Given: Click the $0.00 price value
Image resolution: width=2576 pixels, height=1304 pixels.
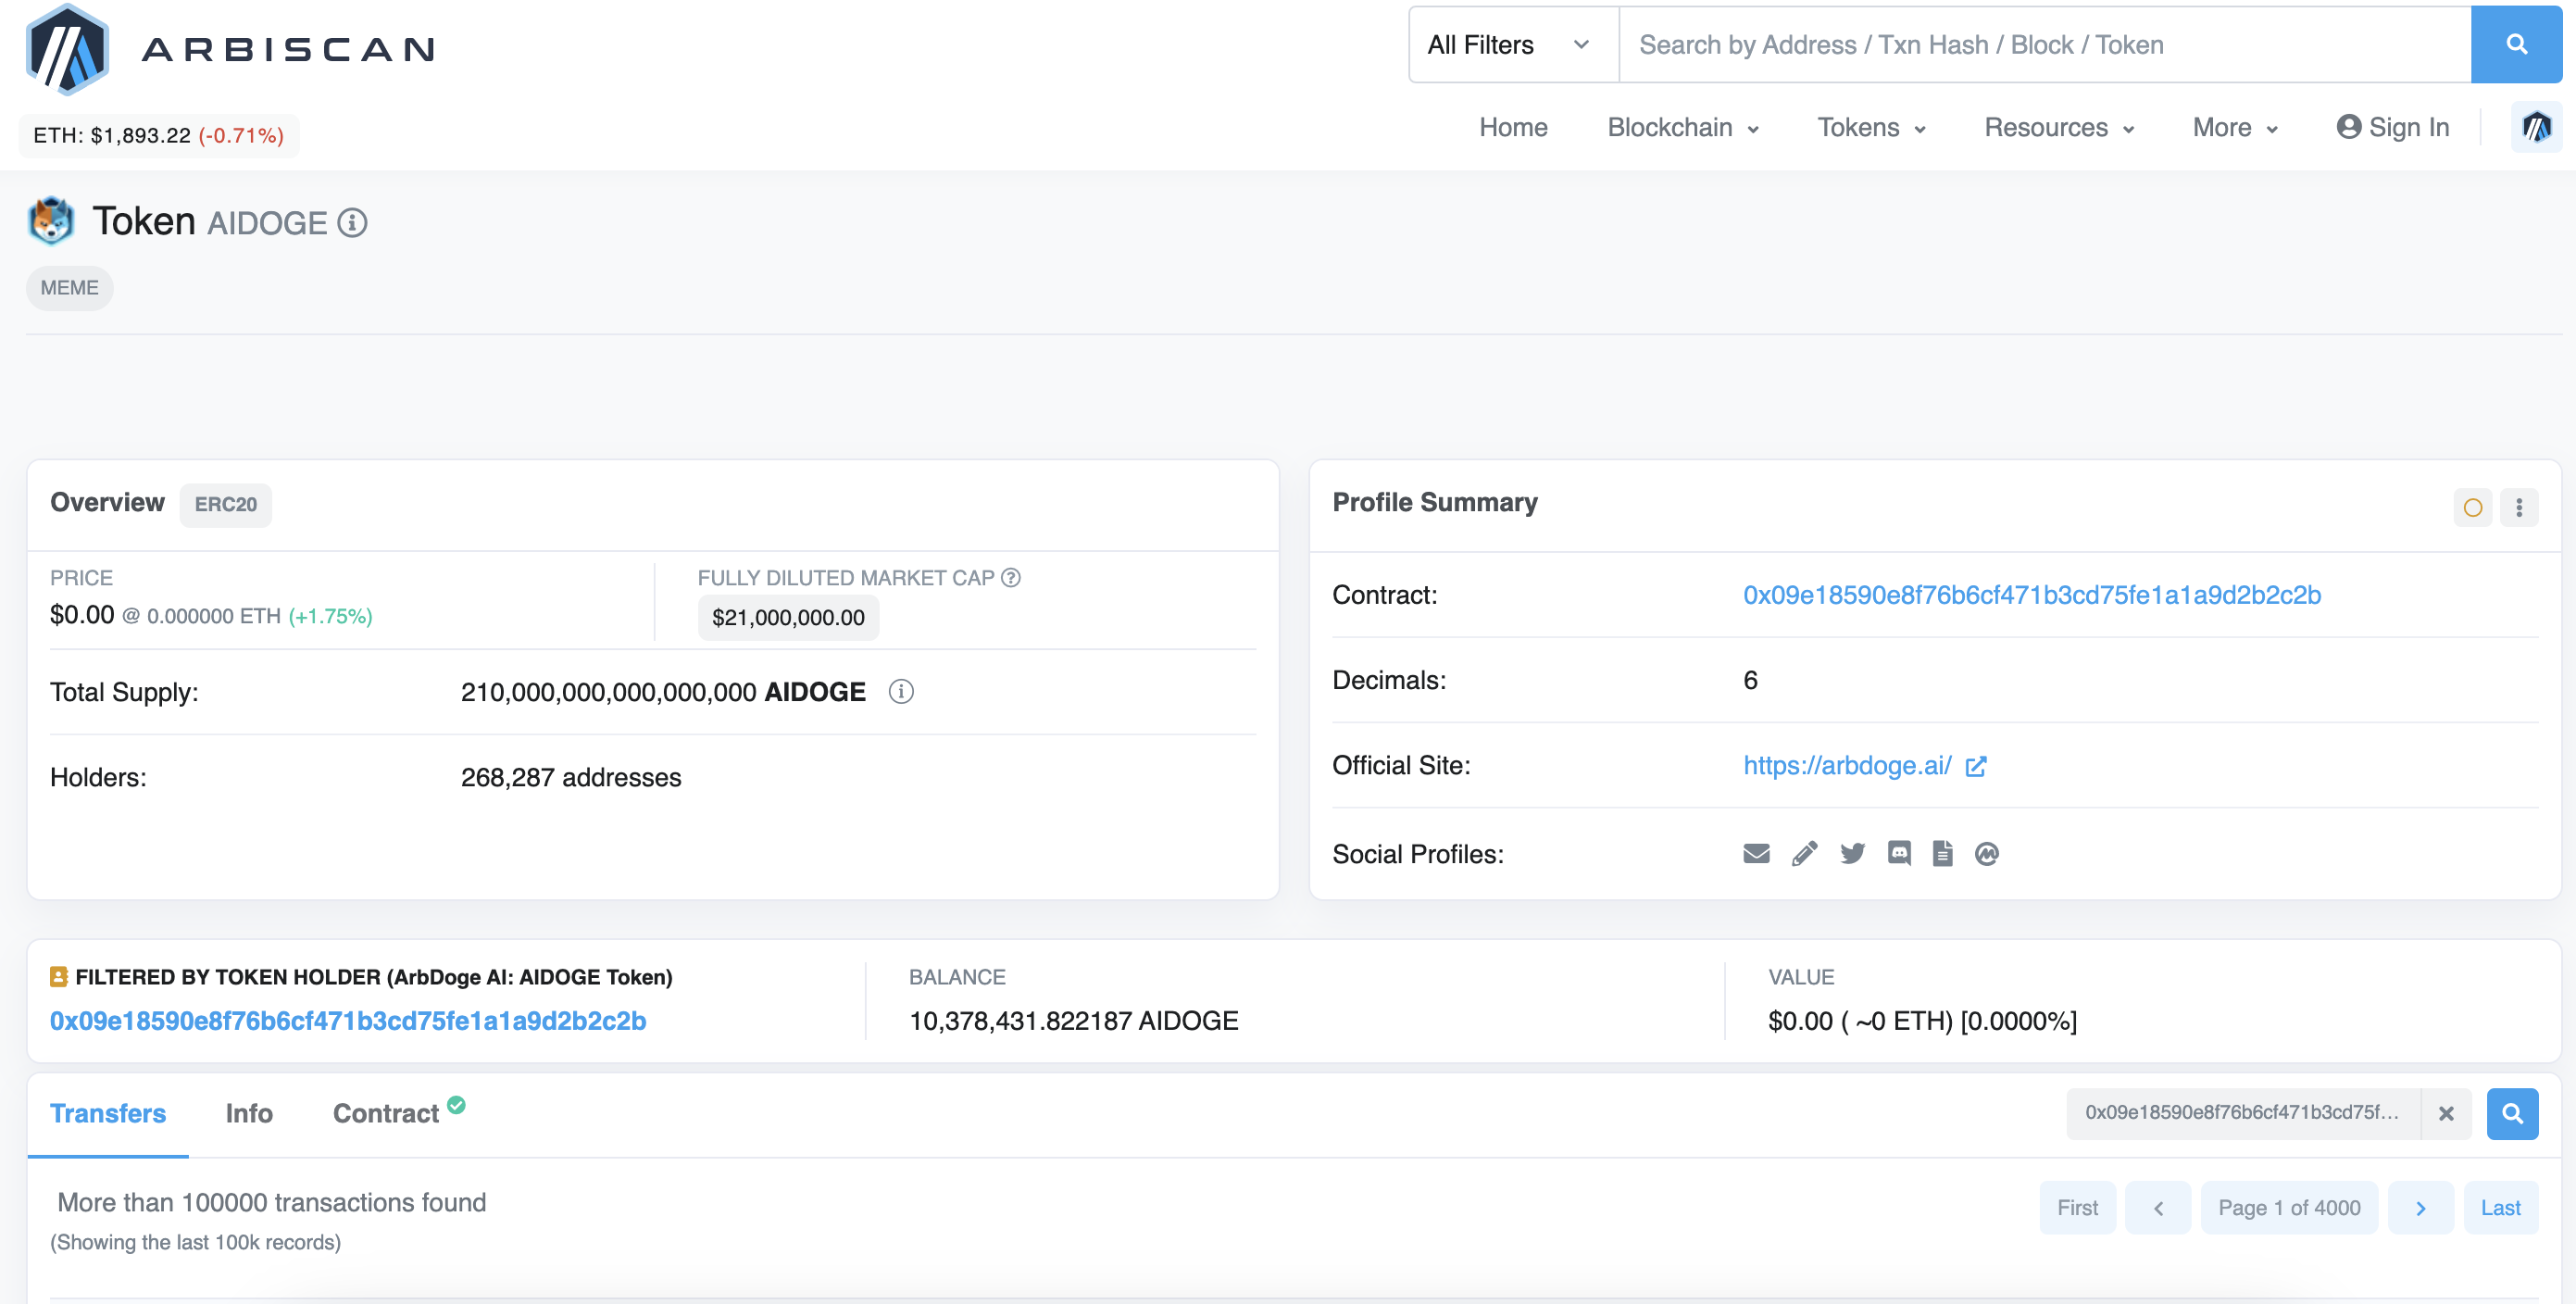Looking at the screenshot, I should coord(82,615).
